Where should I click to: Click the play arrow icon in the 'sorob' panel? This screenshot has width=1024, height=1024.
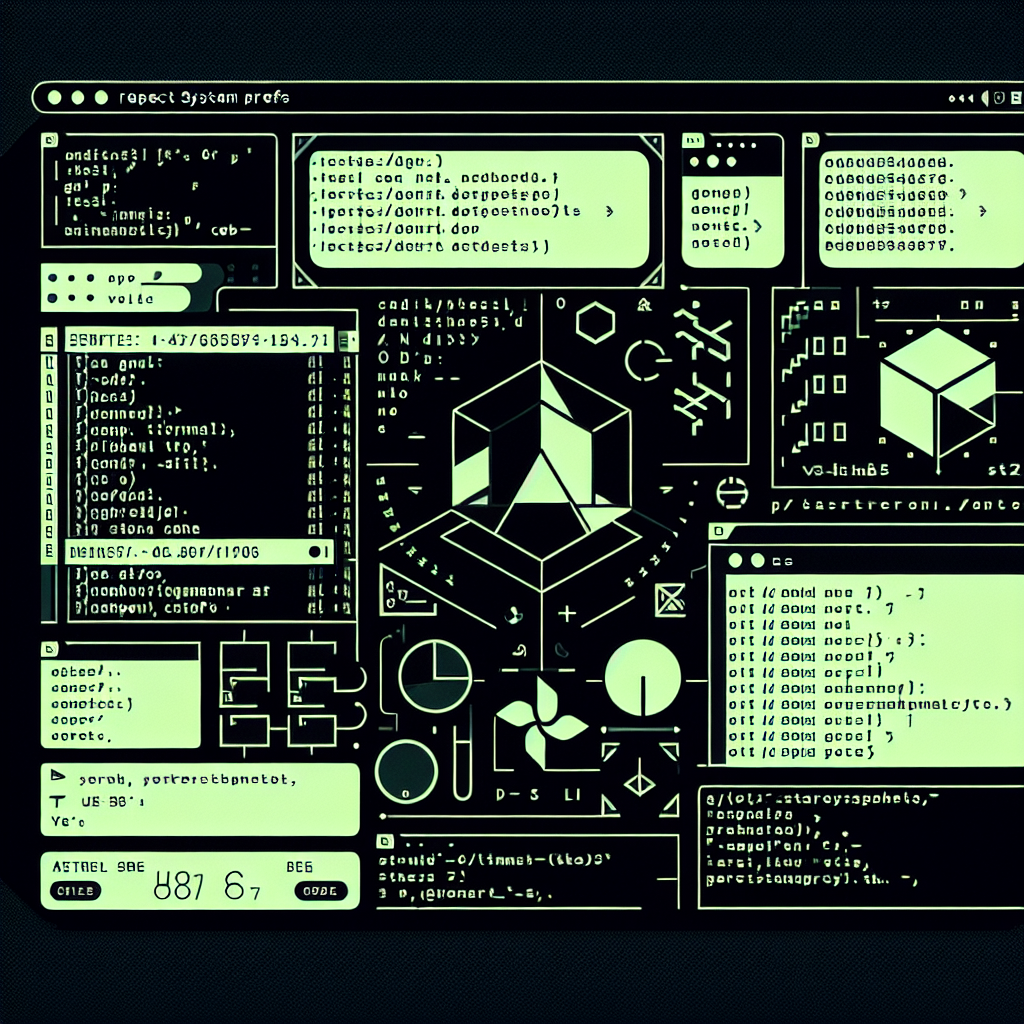point(58,776)
